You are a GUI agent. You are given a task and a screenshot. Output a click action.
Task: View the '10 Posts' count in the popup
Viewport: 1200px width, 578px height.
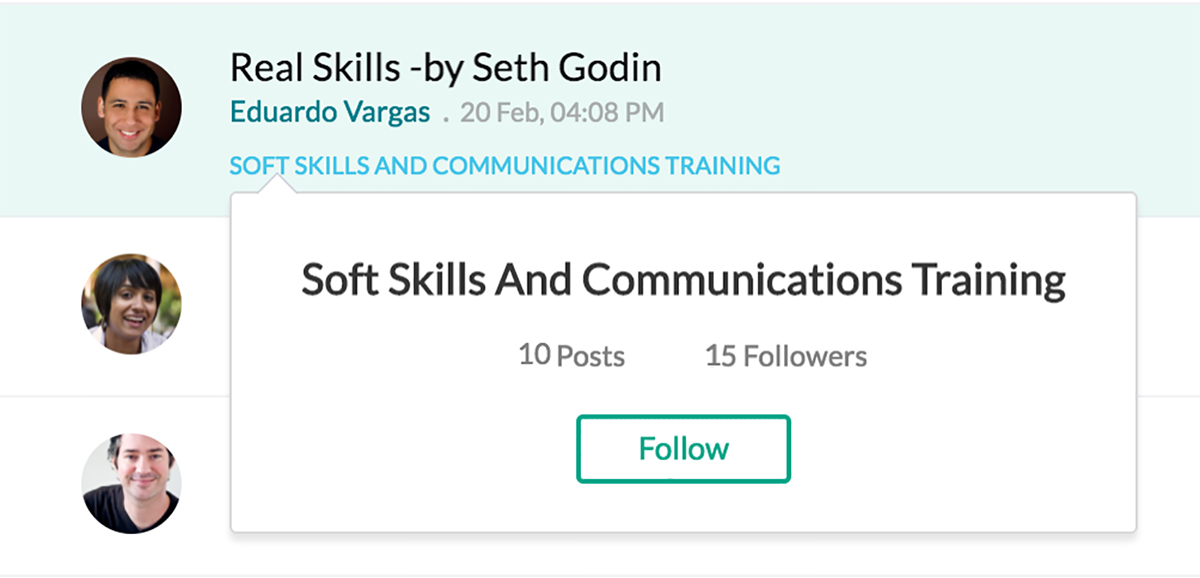[571, 356]
